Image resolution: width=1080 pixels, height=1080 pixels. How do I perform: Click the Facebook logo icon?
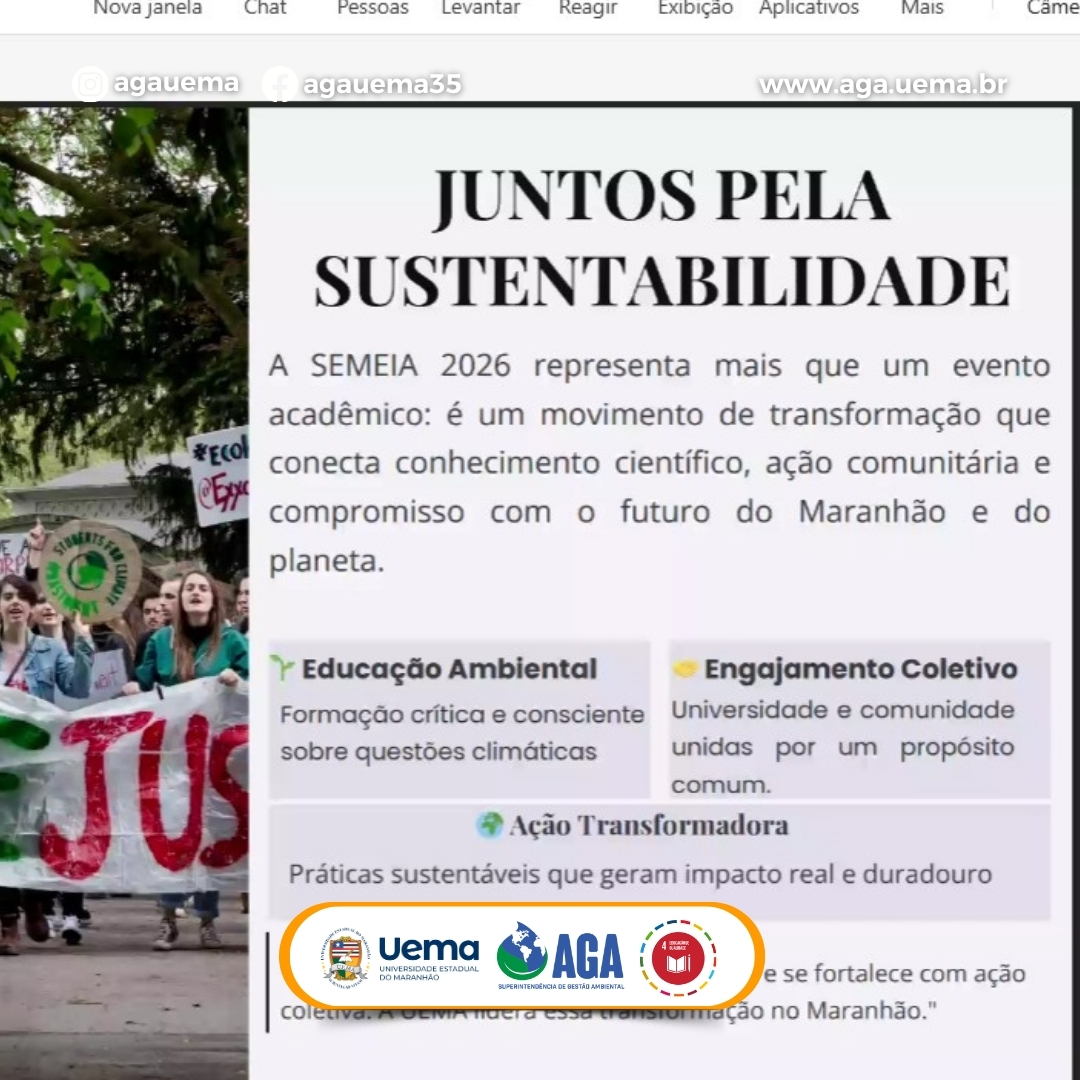click(280, 85)
